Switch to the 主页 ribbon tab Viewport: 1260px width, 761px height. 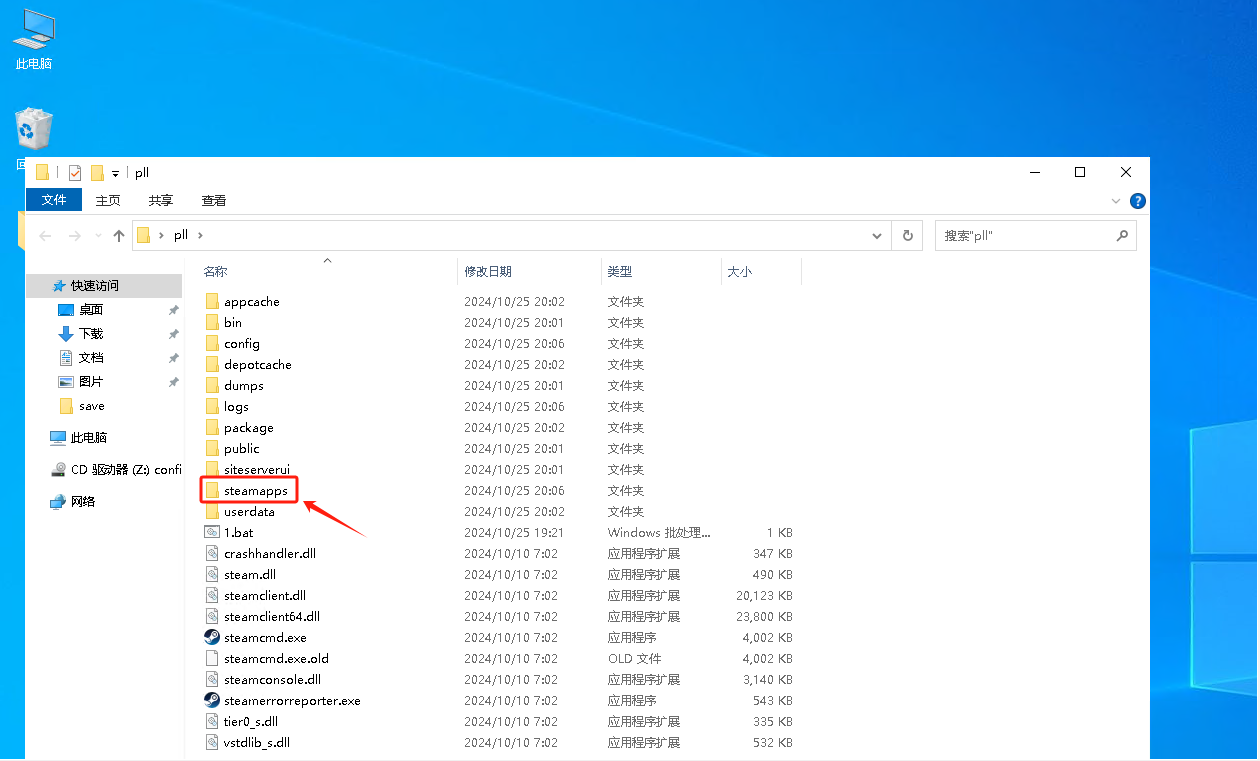[108, 200]
